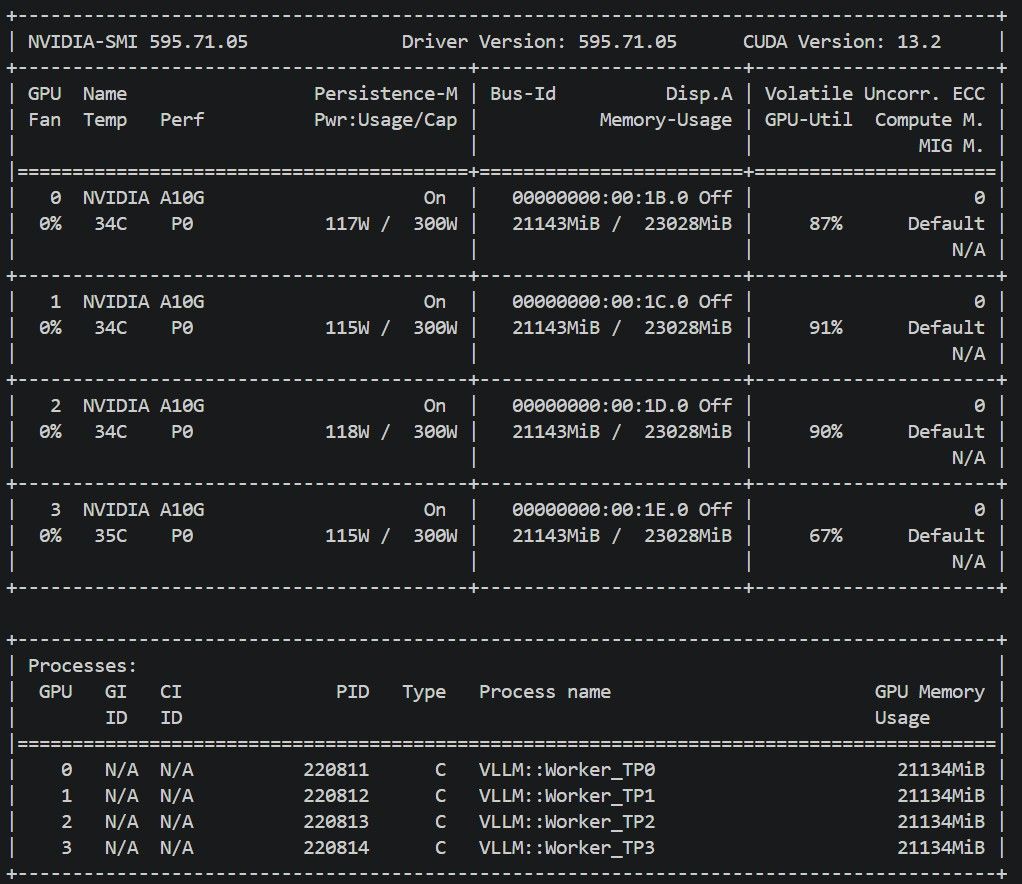Click the MIG M. header text
Image resolution: width=1022 pixels, height=884 pixels.
[952, 146]
